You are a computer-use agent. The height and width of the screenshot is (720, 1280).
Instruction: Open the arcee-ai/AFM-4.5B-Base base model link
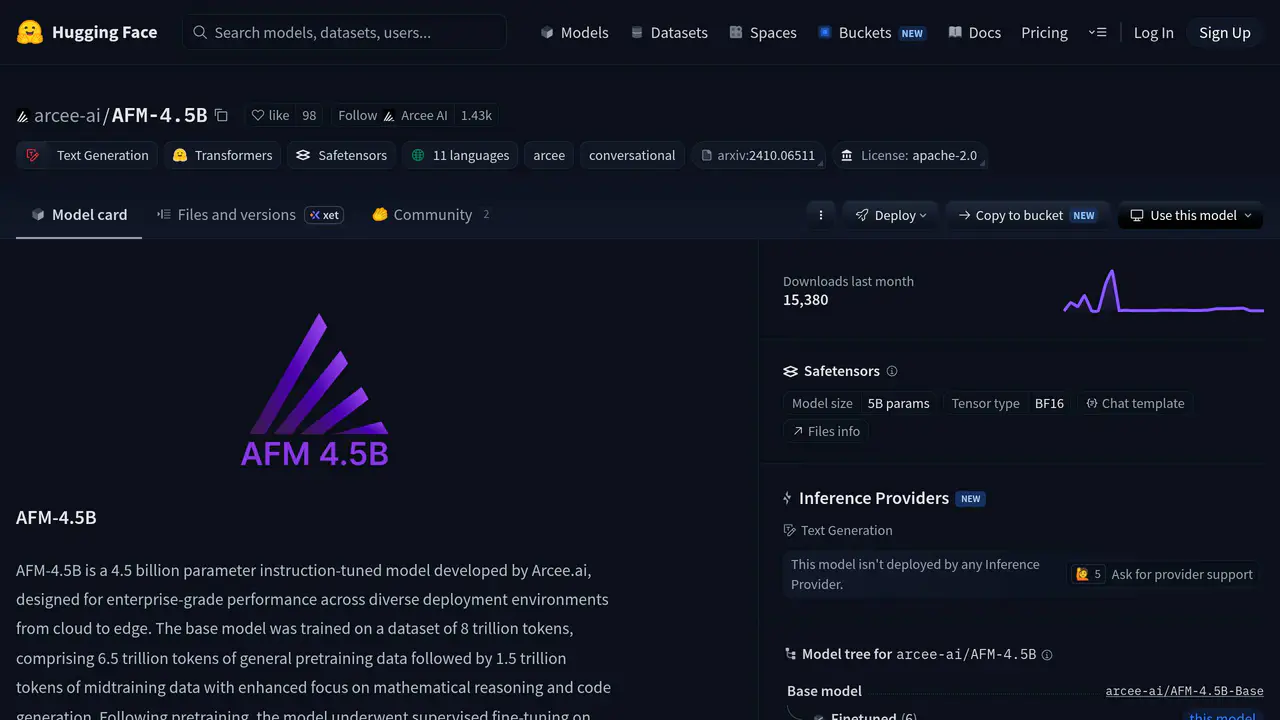(1184, 691)
